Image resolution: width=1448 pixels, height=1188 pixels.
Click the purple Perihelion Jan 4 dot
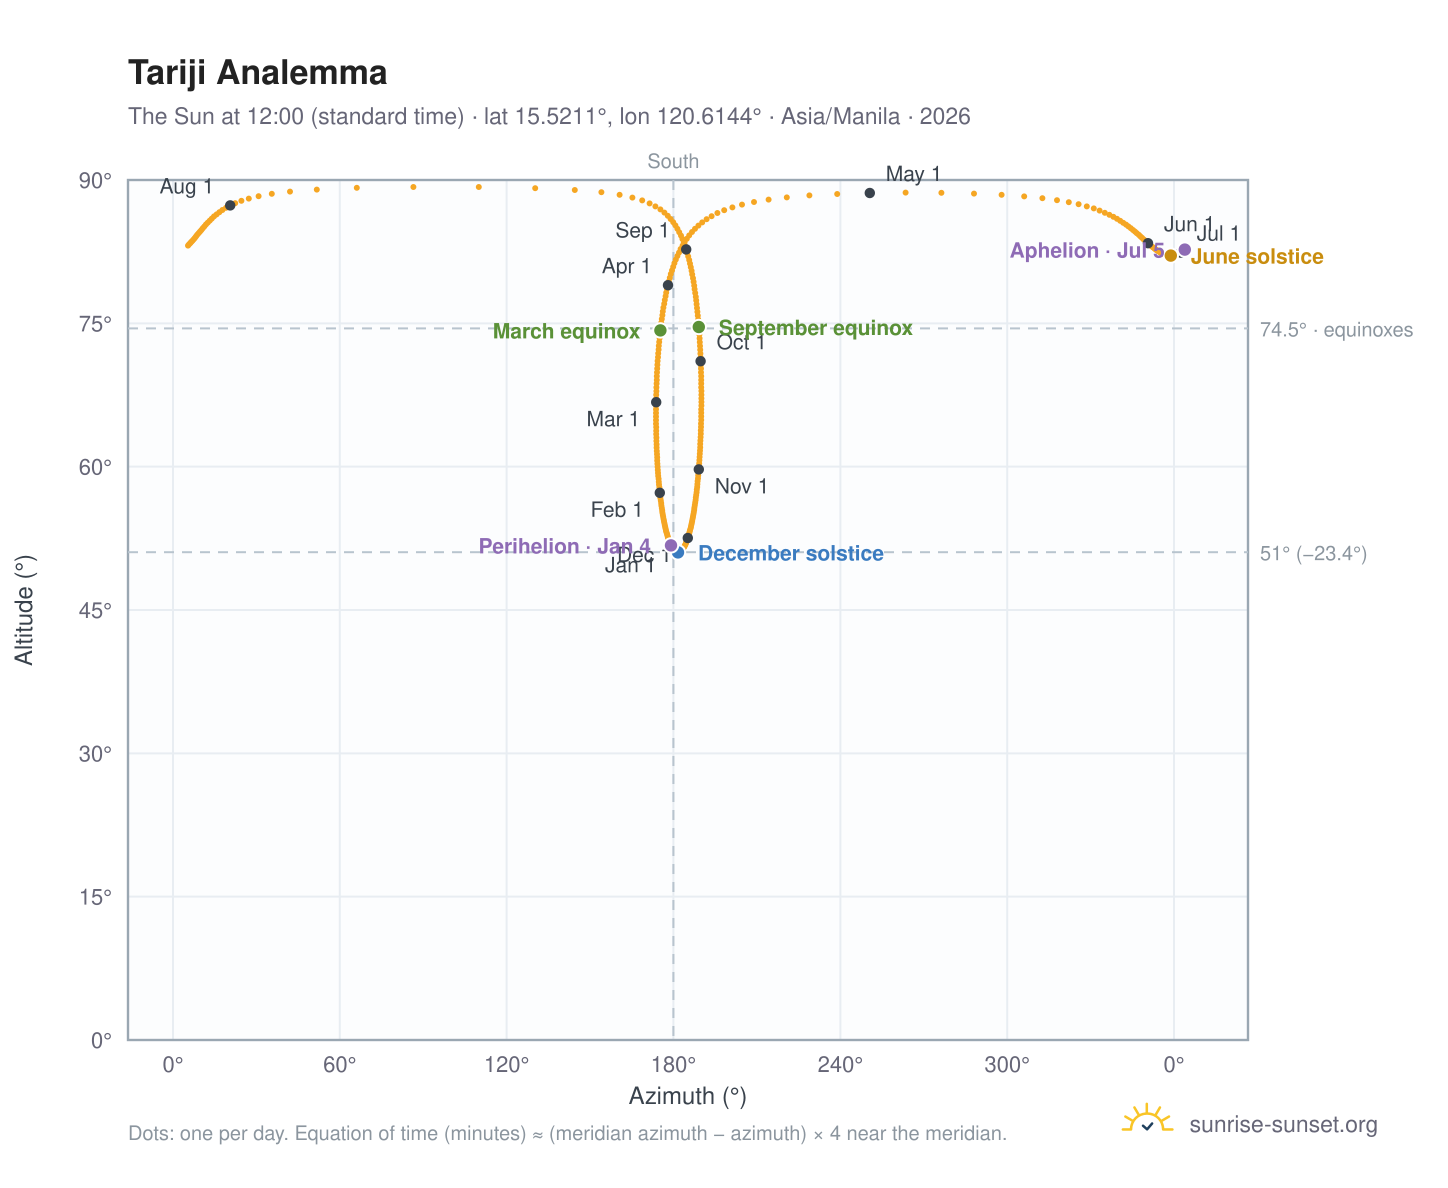[671, 545]
